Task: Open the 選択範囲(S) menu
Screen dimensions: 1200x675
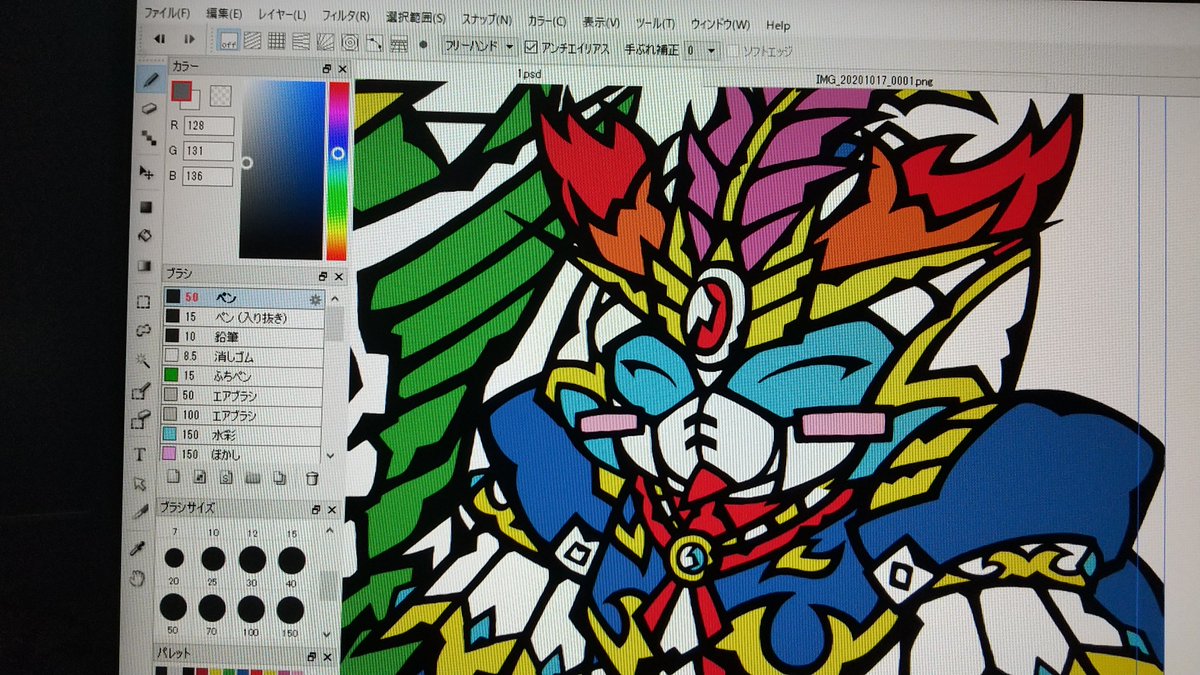Action: point(416,18)
